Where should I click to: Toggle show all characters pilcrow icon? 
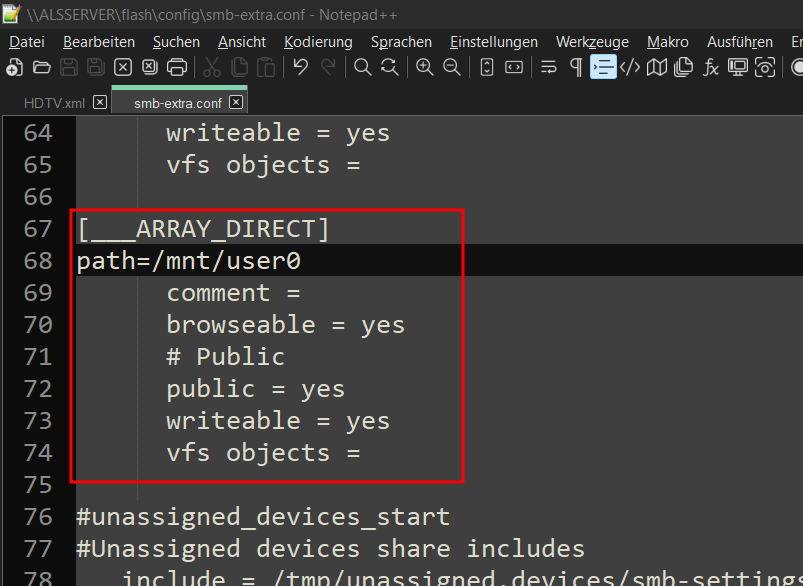coord(576,67)
